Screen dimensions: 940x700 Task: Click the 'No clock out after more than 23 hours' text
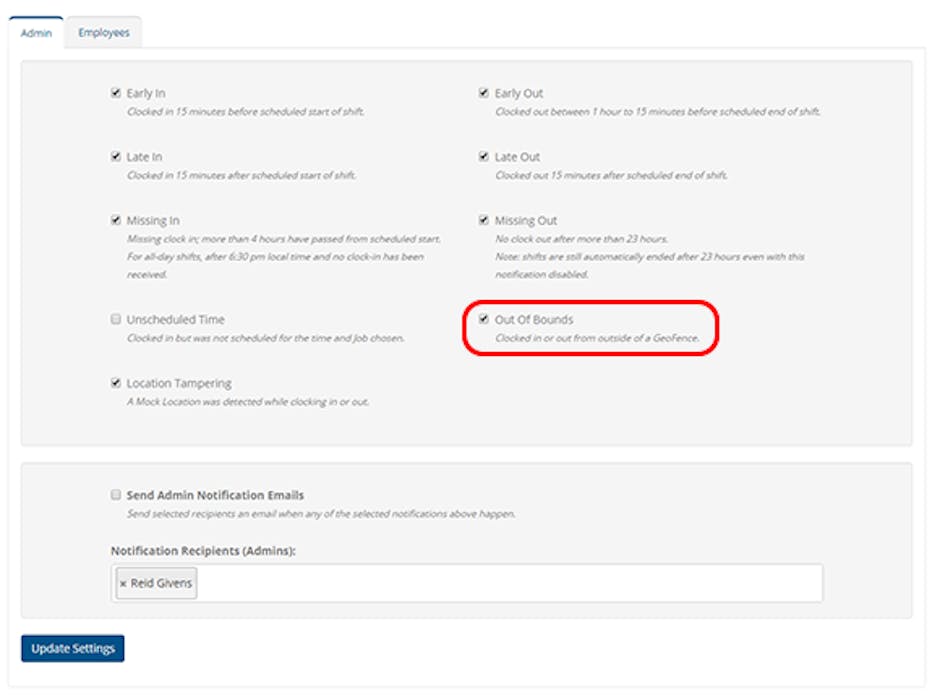582,239
